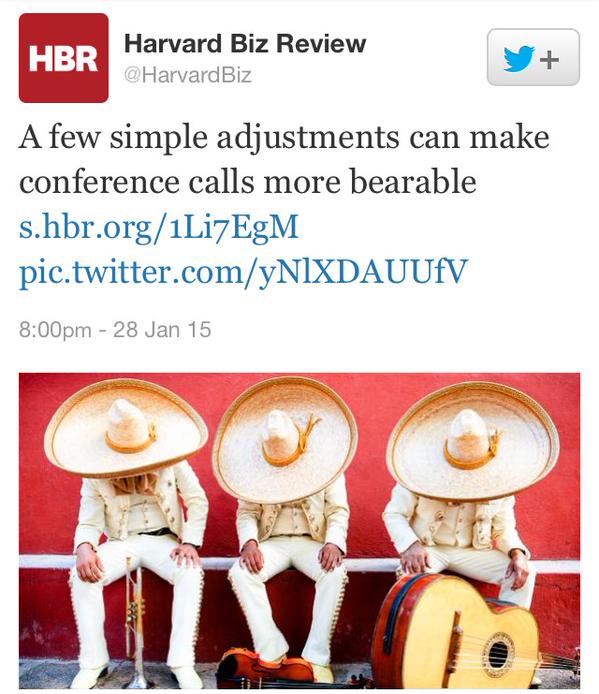Click the @HarvardBiz handle
This screenshot has width=599, height=694.
pyautogui.click(x=188, y=75)
